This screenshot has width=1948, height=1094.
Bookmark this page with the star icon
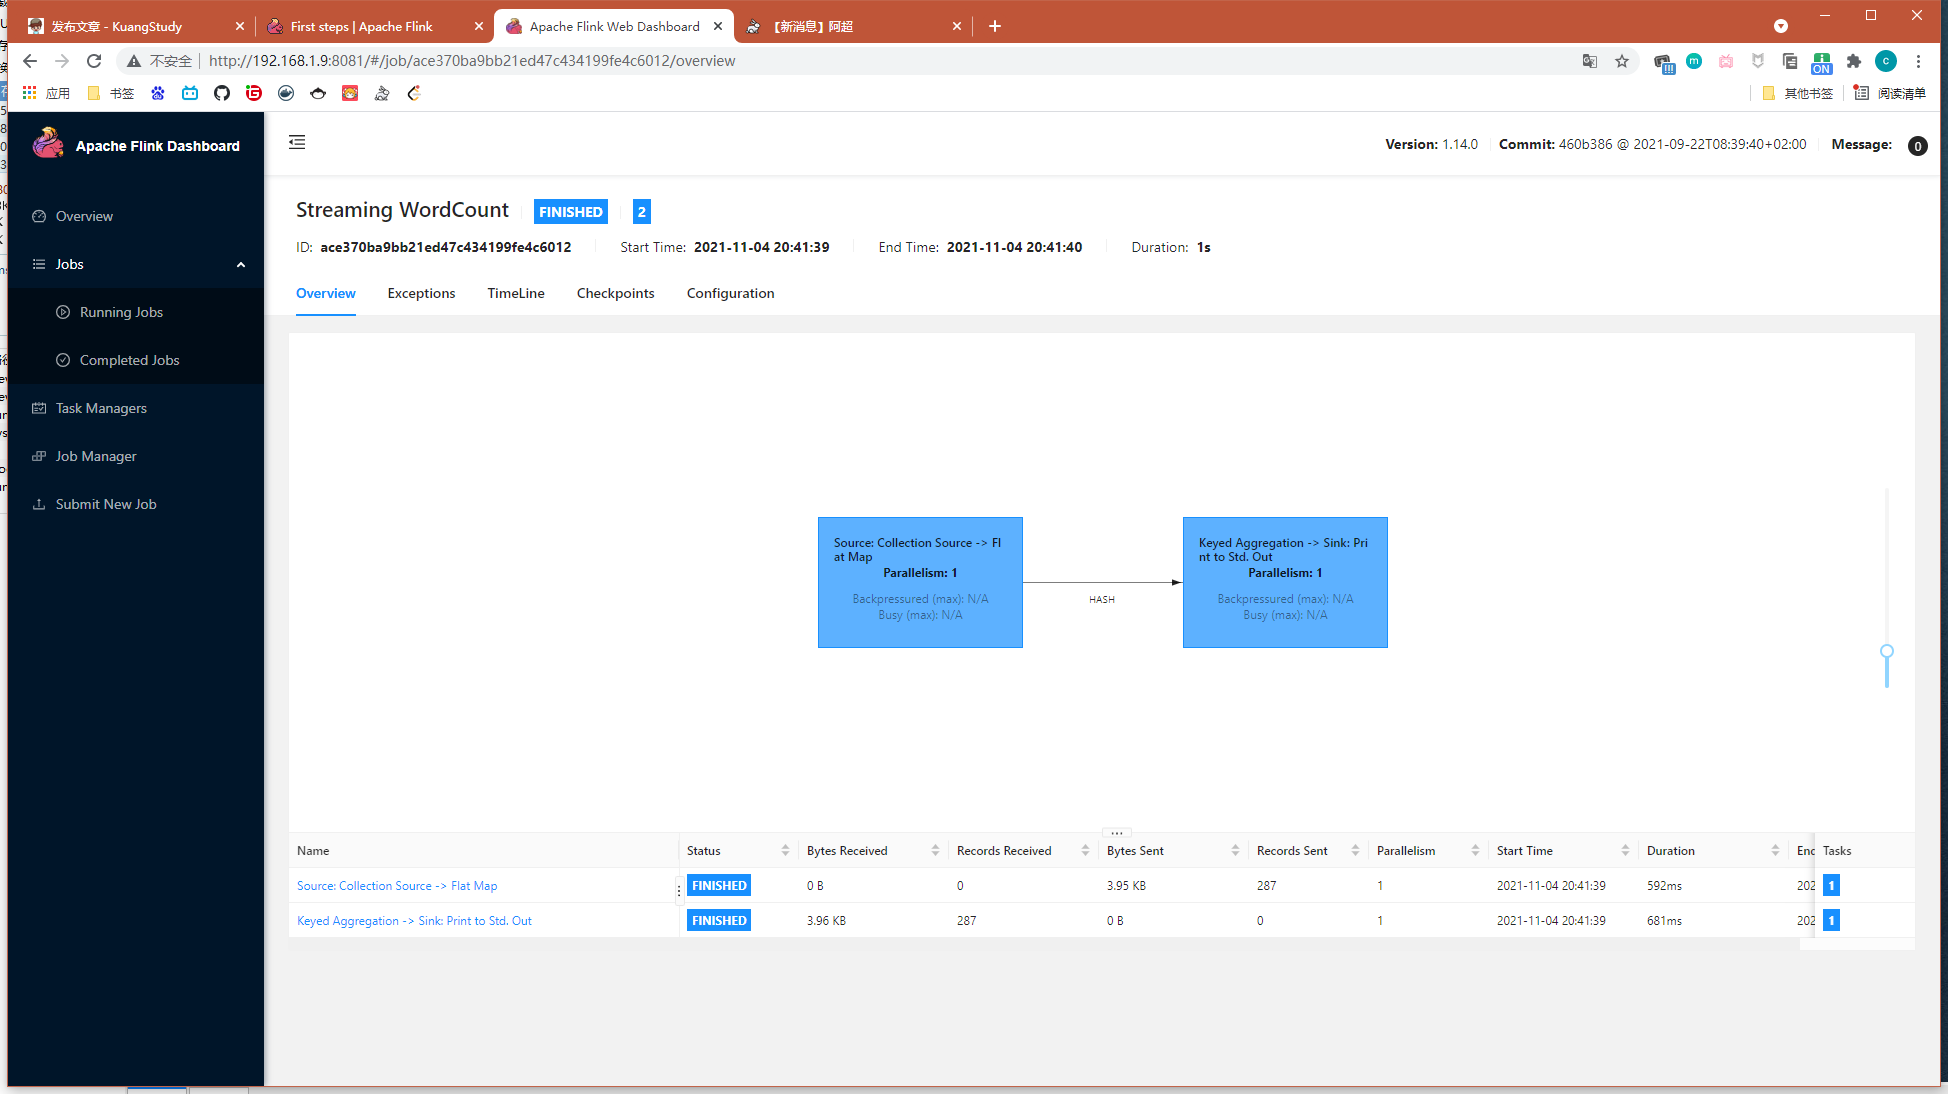pos(1622,61)
